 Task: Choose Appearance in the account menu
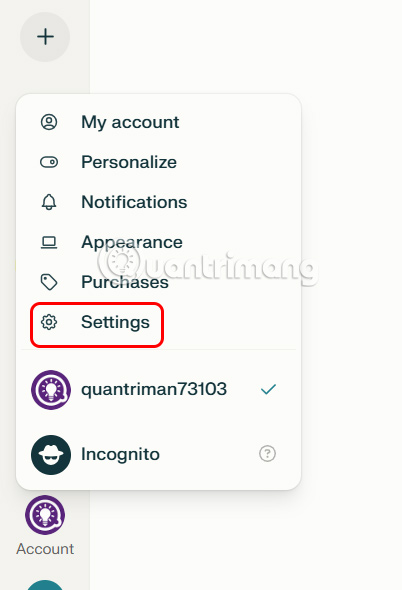(x=158, y=242)
